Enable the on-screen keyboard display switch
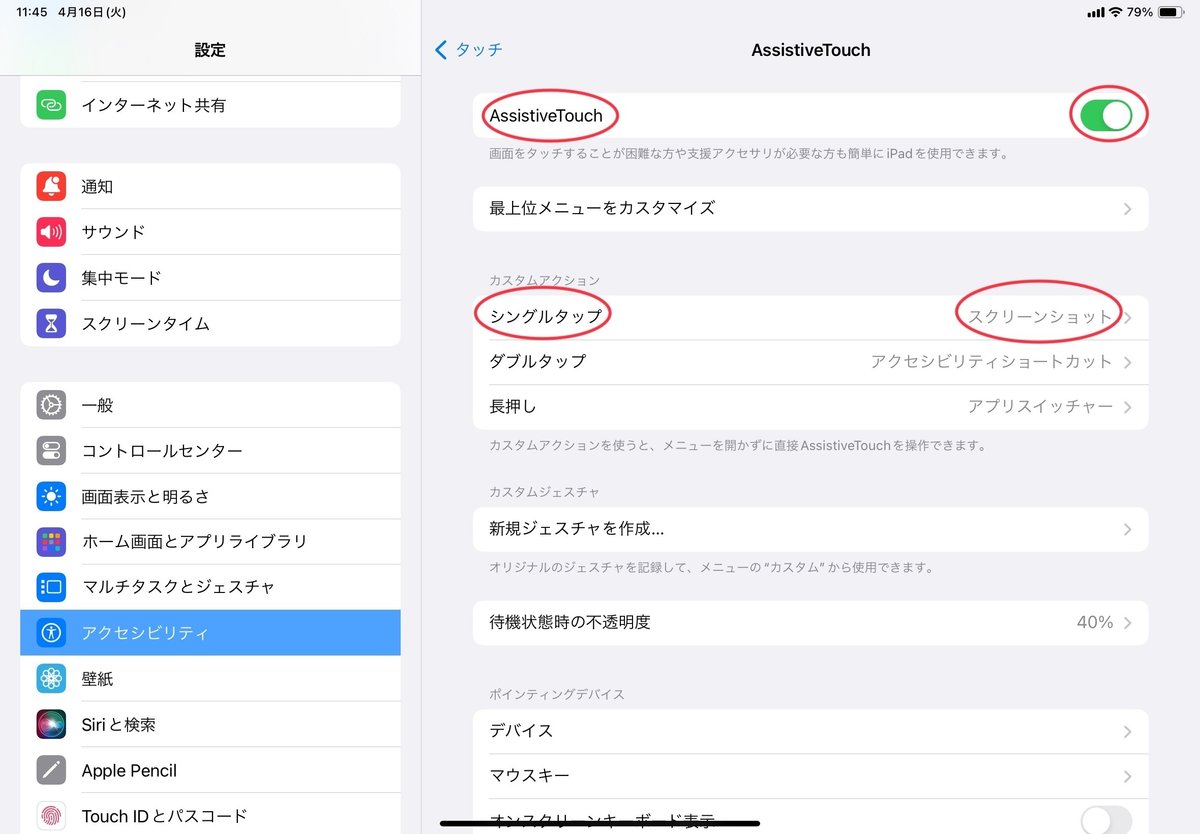 point(1107,820)
